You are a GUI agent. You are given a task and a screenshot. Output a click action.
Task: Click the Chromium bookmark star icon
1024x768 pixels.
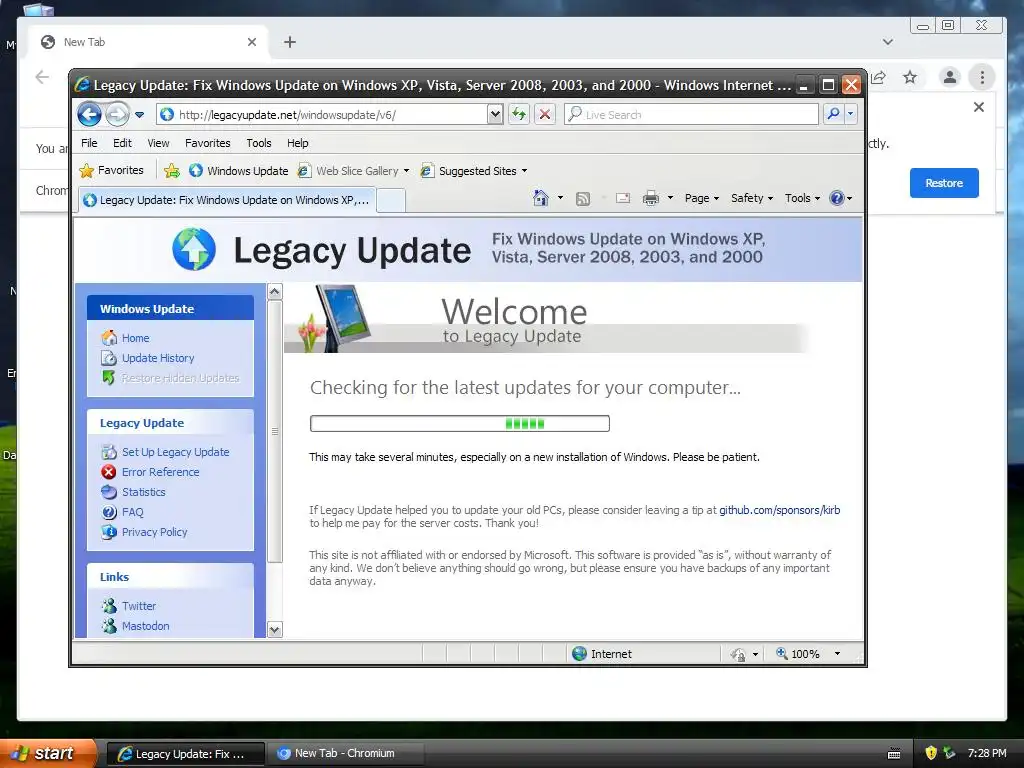click(x=910, y=77)
